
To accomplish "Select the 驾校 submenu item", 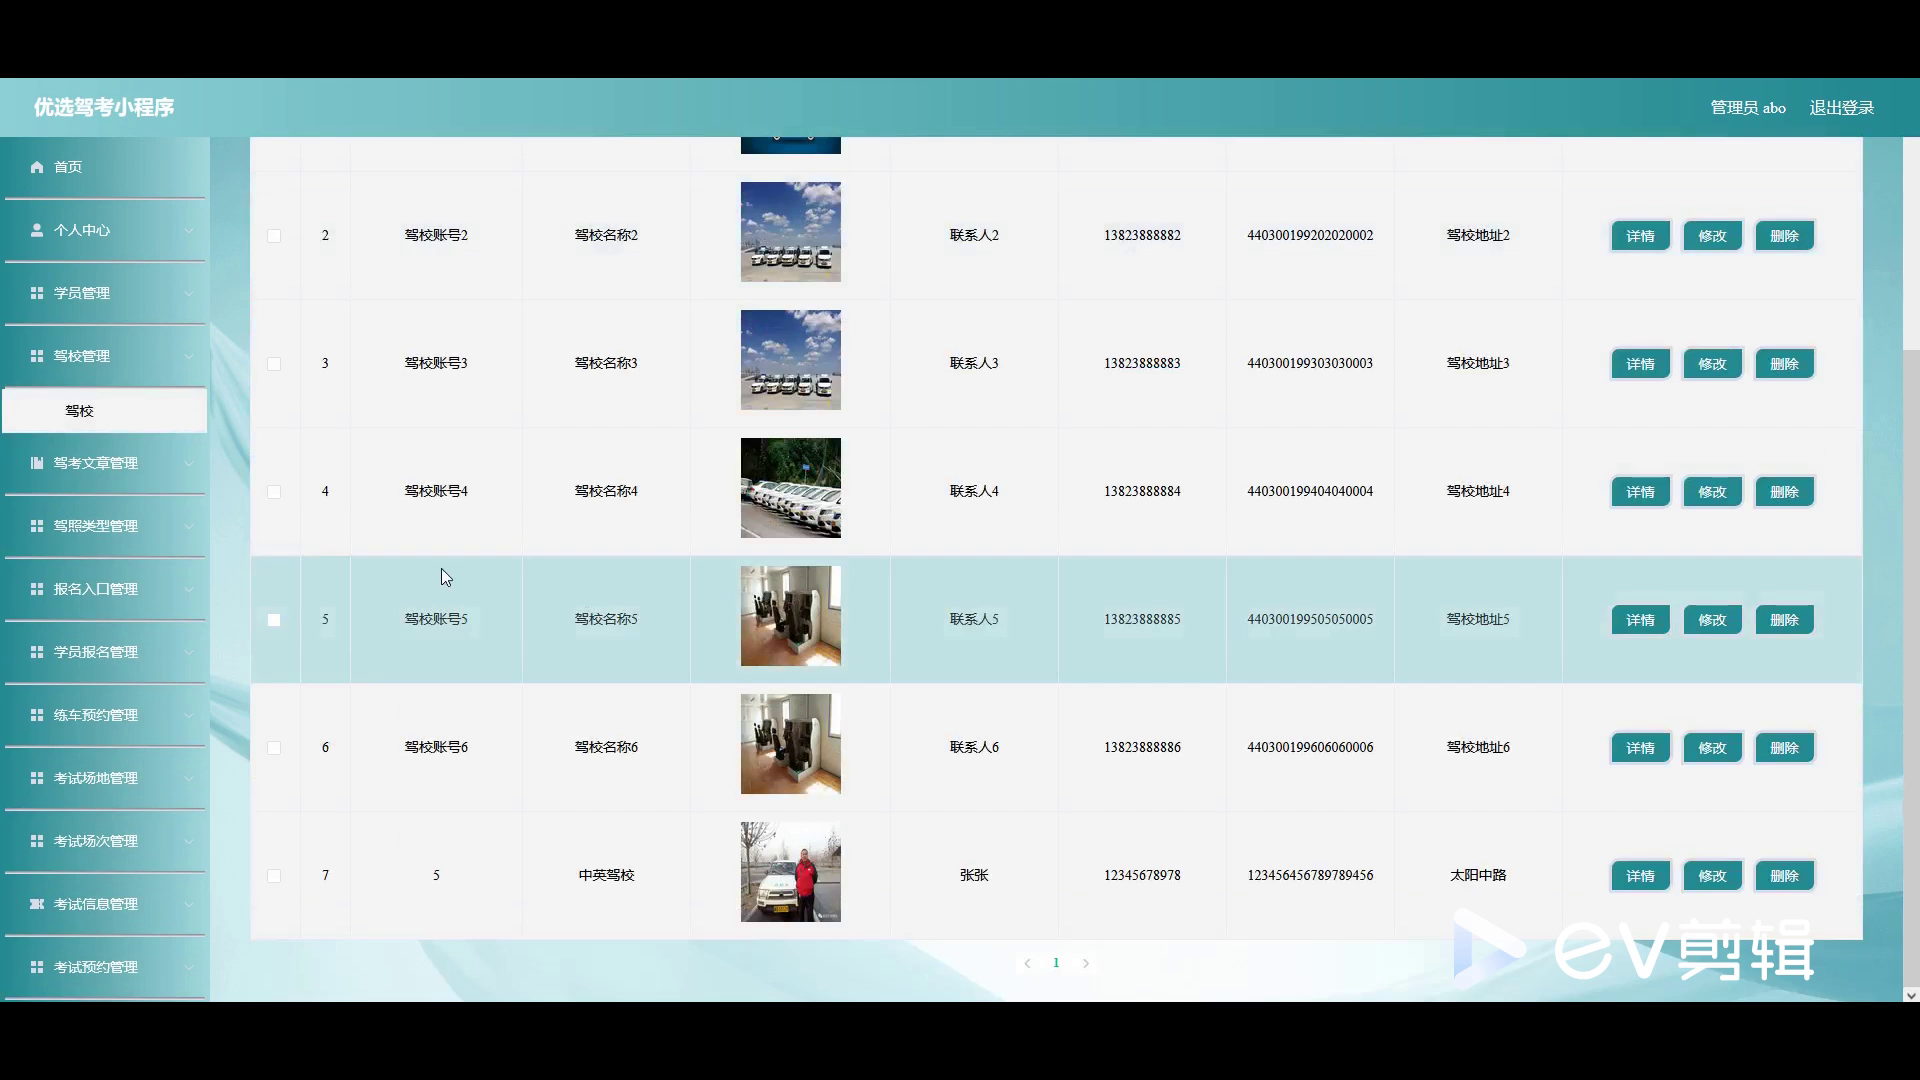I will click(x=105, y=411).
